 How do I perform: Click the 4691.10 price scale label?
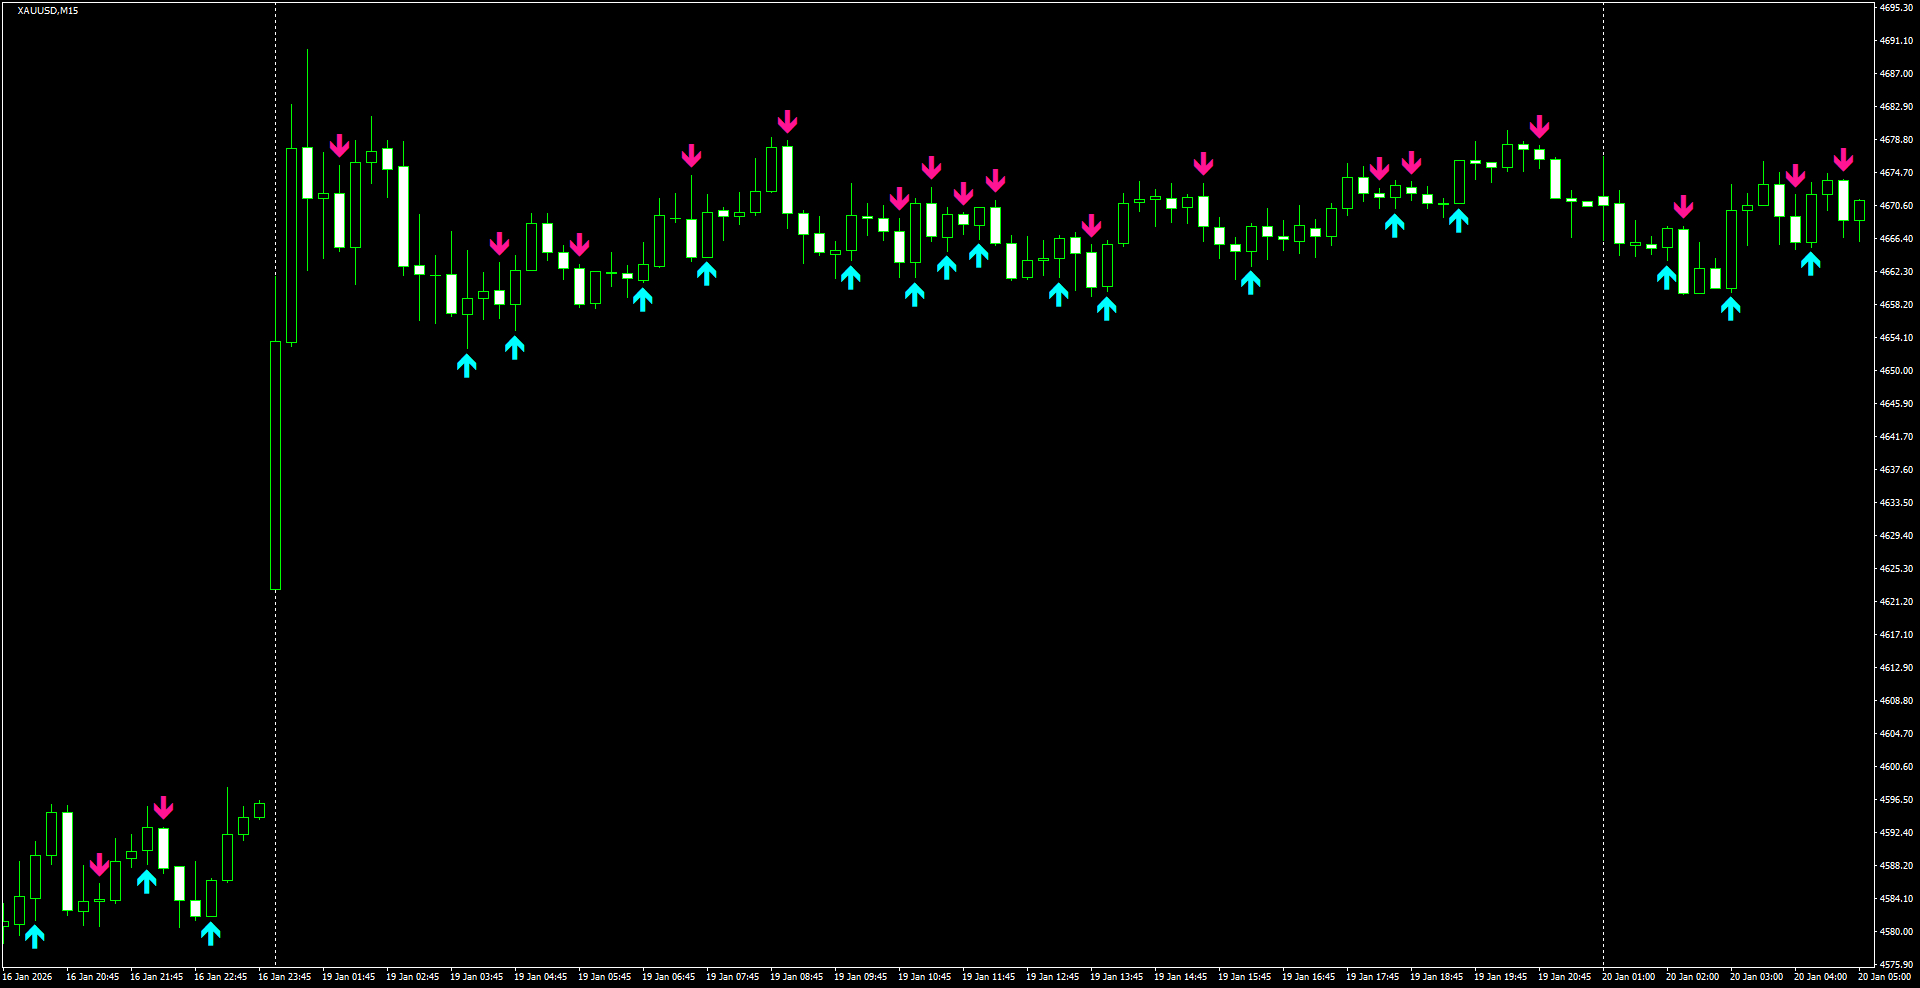(x=1896, y=41)
